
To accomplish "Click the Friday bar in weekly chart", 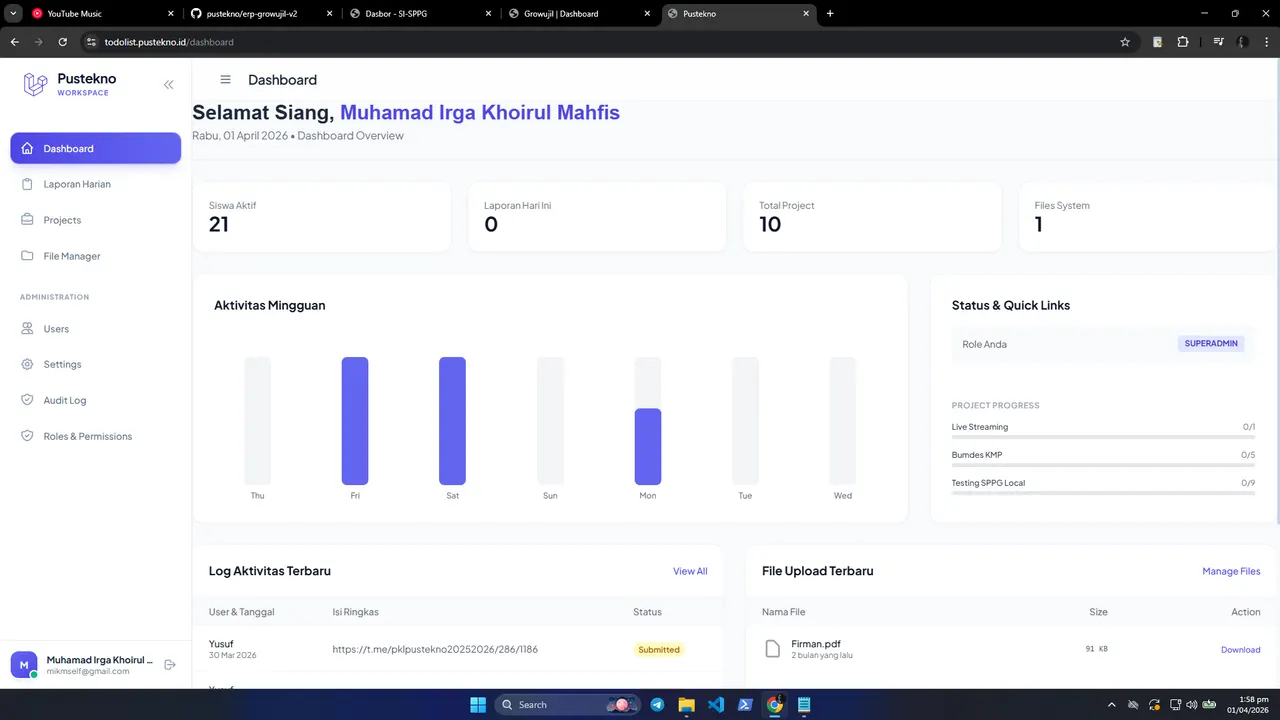I will point(355,421).
